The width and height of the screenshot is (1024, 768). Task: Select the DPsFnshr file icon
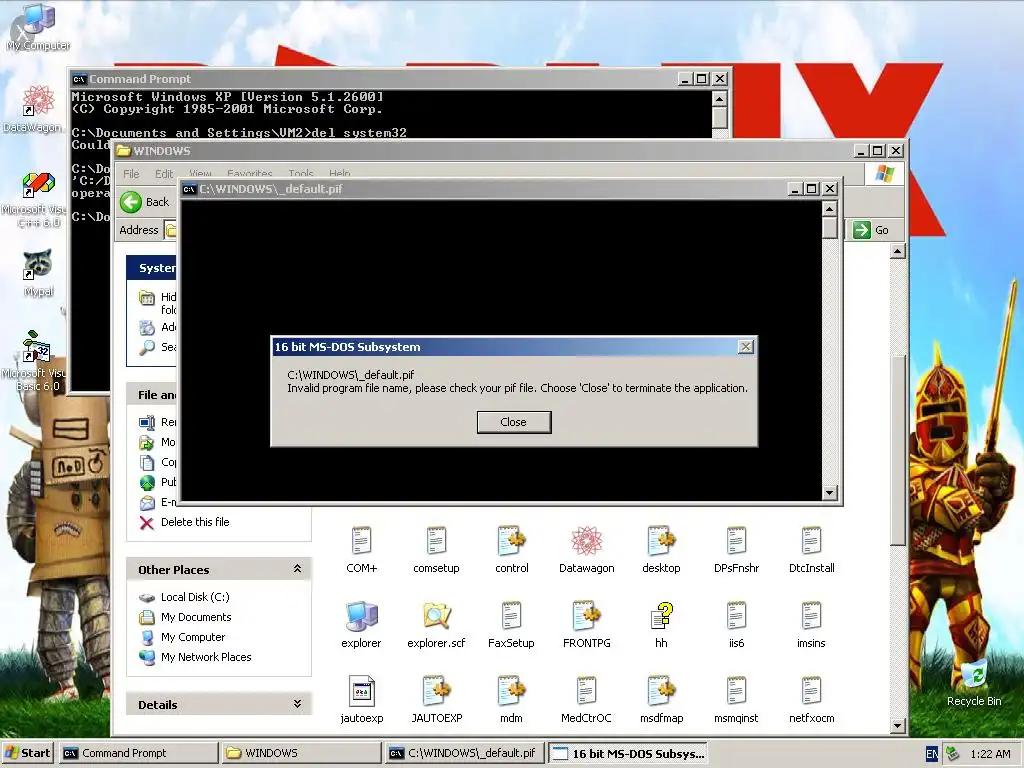736,550
